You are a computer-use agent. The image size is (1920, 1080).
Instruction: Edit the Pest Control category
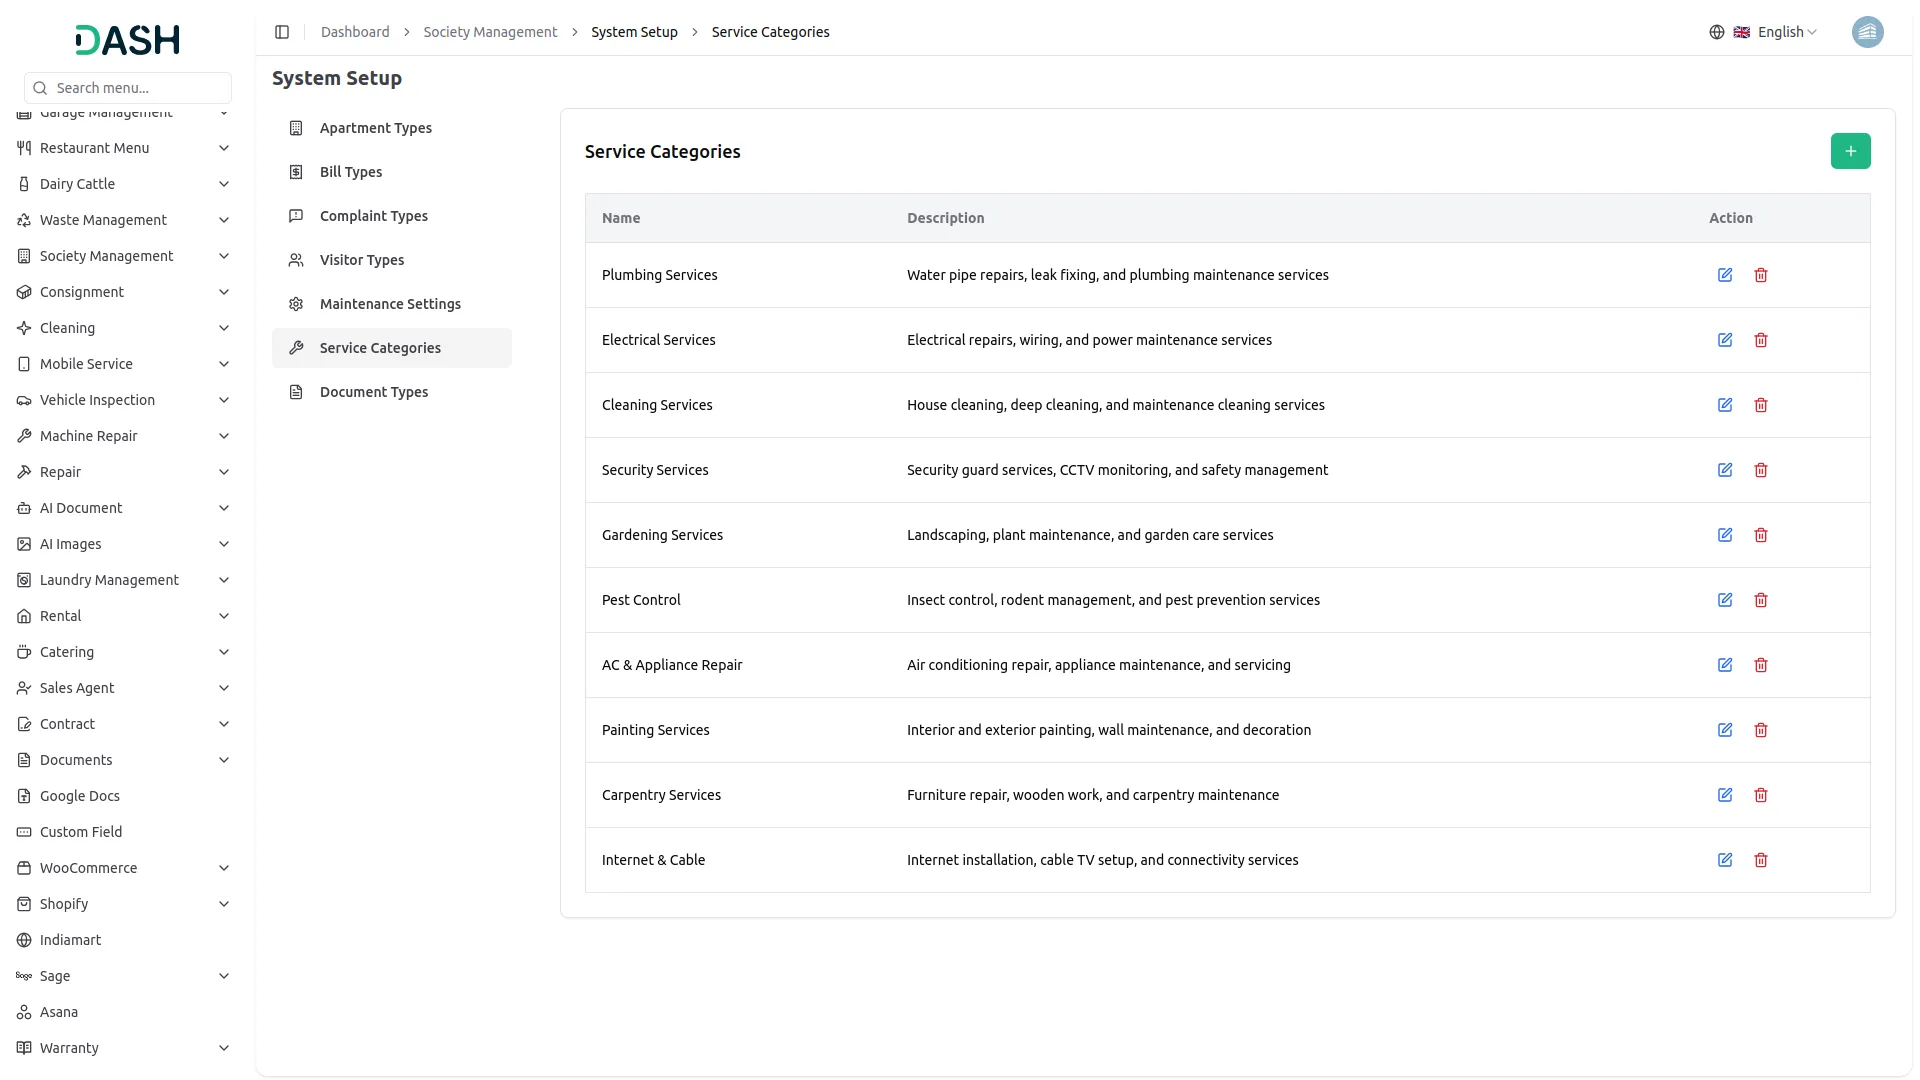(1725, 600)
